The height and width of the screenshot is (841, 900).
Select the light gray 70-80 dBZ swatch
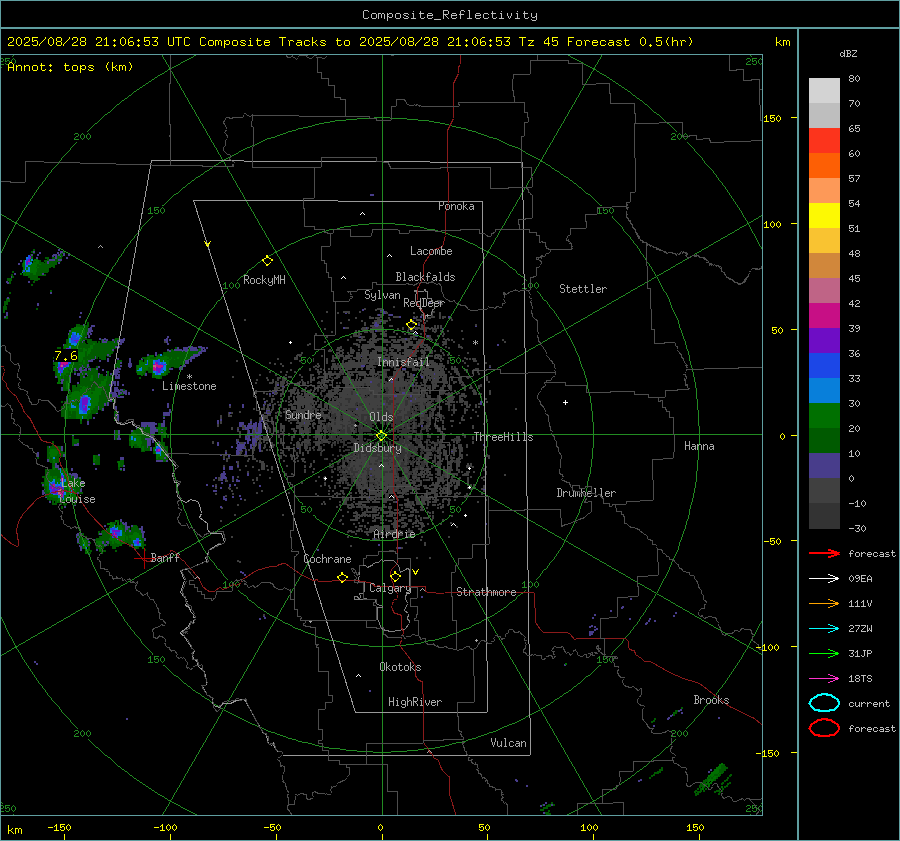[x=824, y=90]
